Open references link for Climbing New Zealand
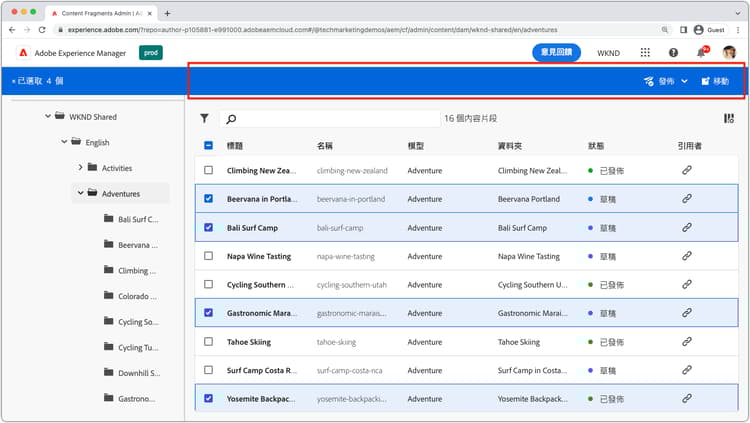The width and height of the screenshot is (750, 423). [x=686, y=170]
